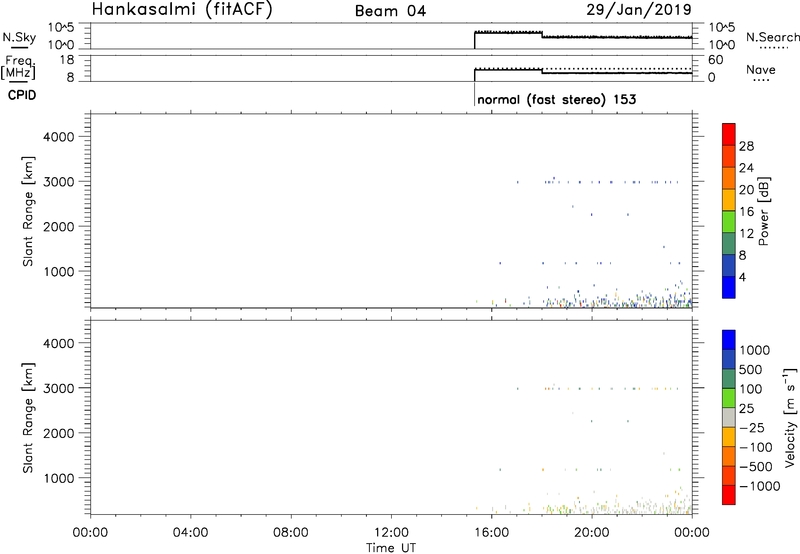Click the Velocity [m s-1] colorbar label
800x554 pixels.
click(x=790, y=417)
